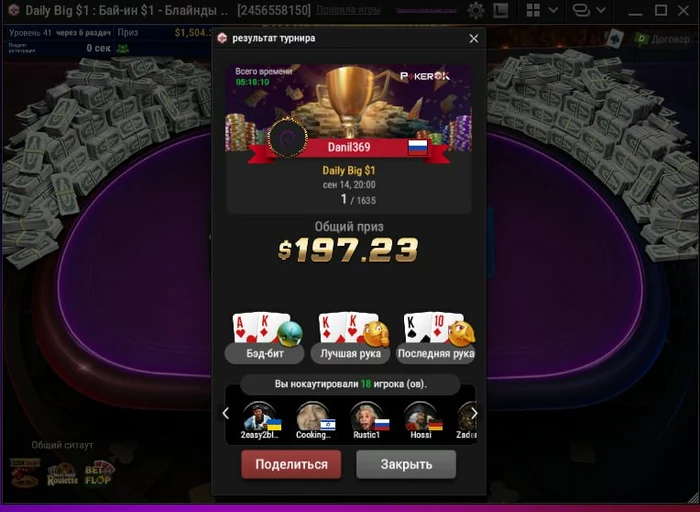700x512 pixels.
Task: Click Rustic1 player avatar
Action: click(367, 416)
